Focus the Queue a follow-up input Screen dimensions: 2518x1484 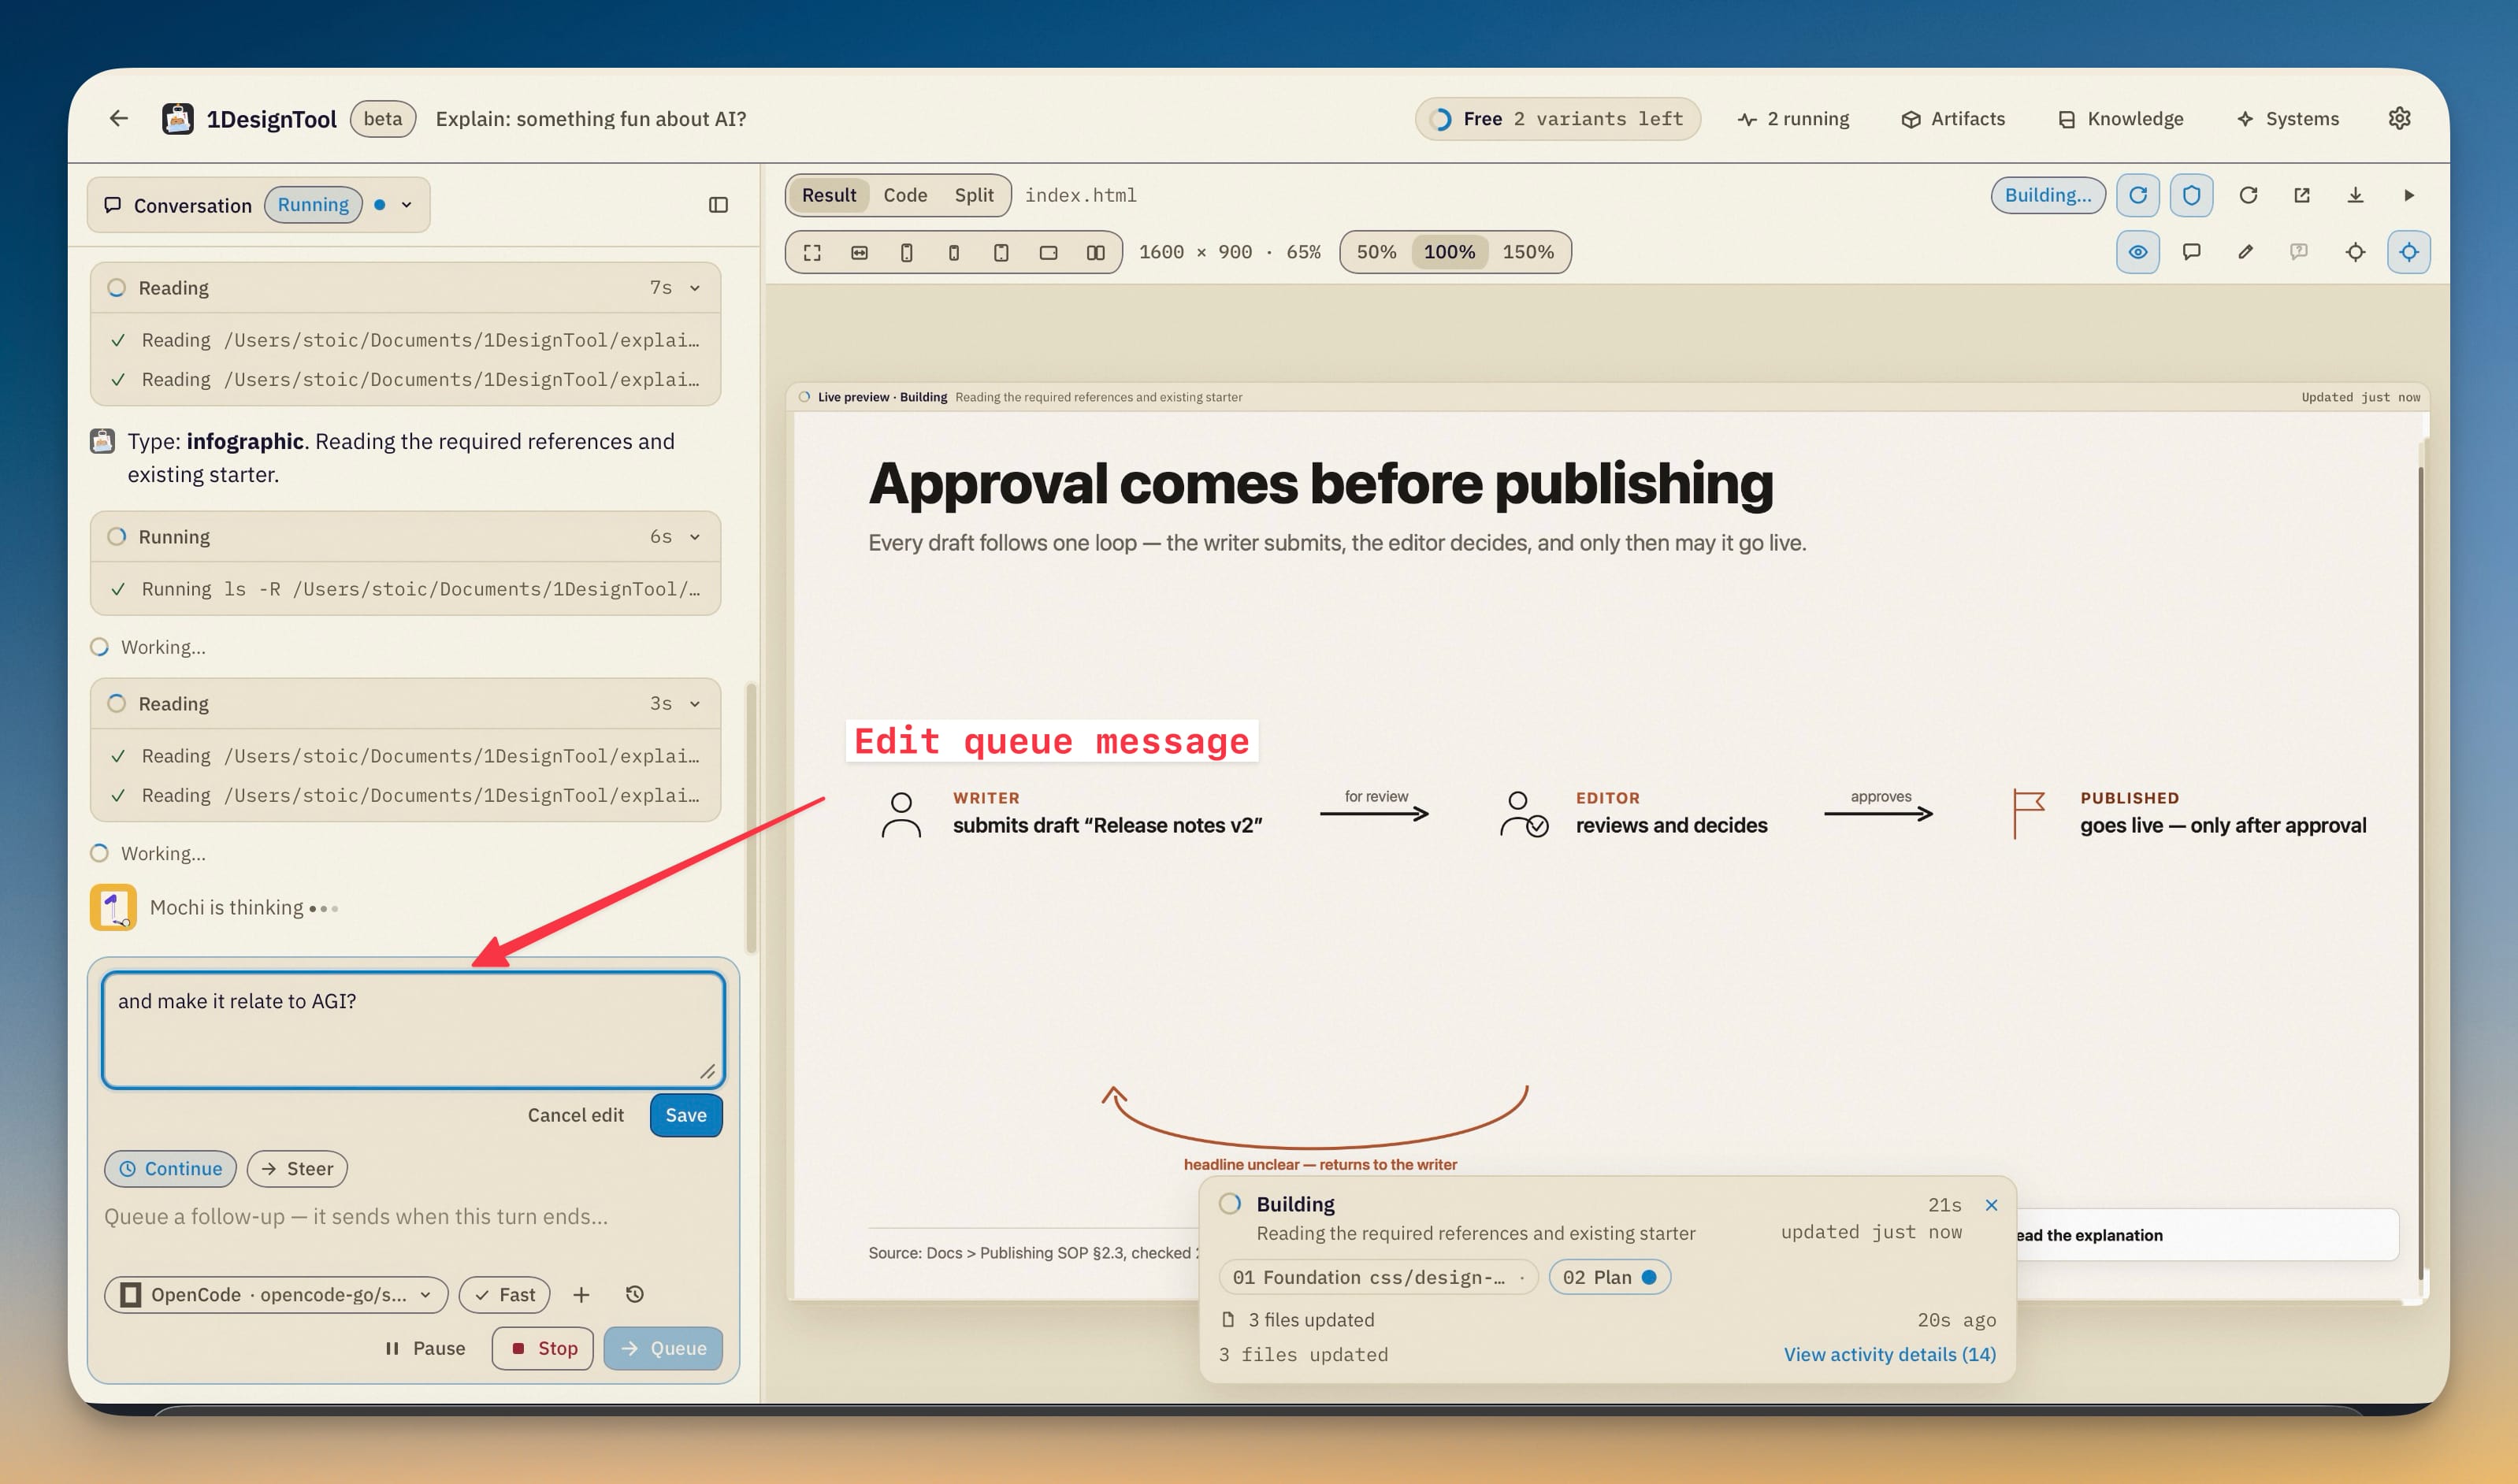pyautogui.click(x=413, y=1217)
